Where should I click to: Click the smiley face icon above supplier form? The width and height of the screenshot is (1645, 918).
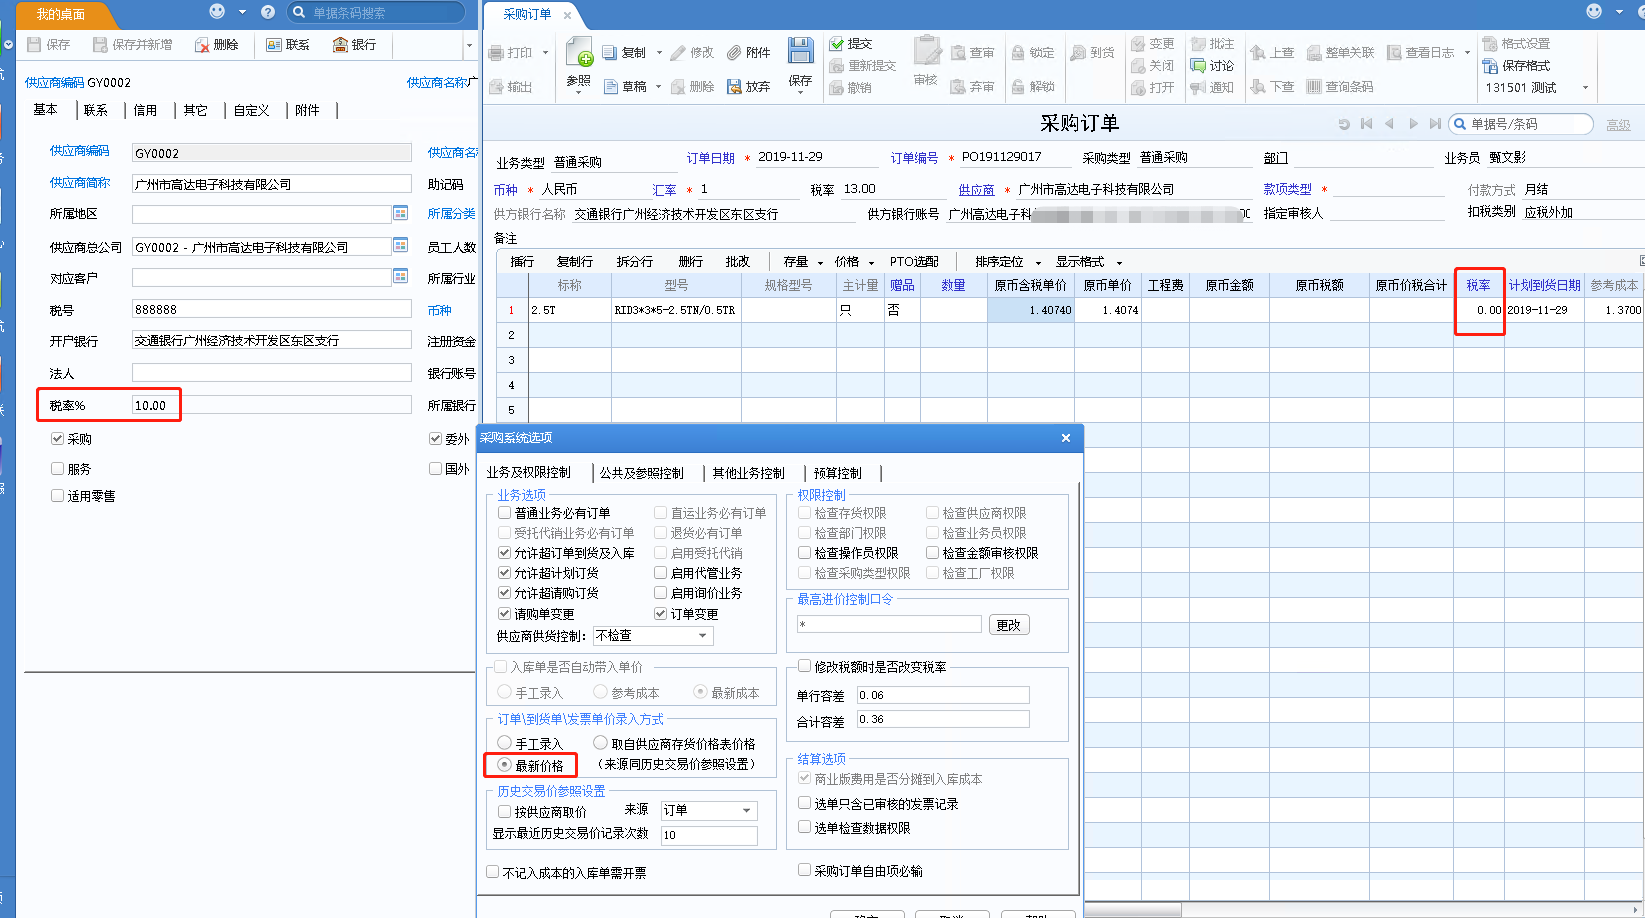[217, 11]
